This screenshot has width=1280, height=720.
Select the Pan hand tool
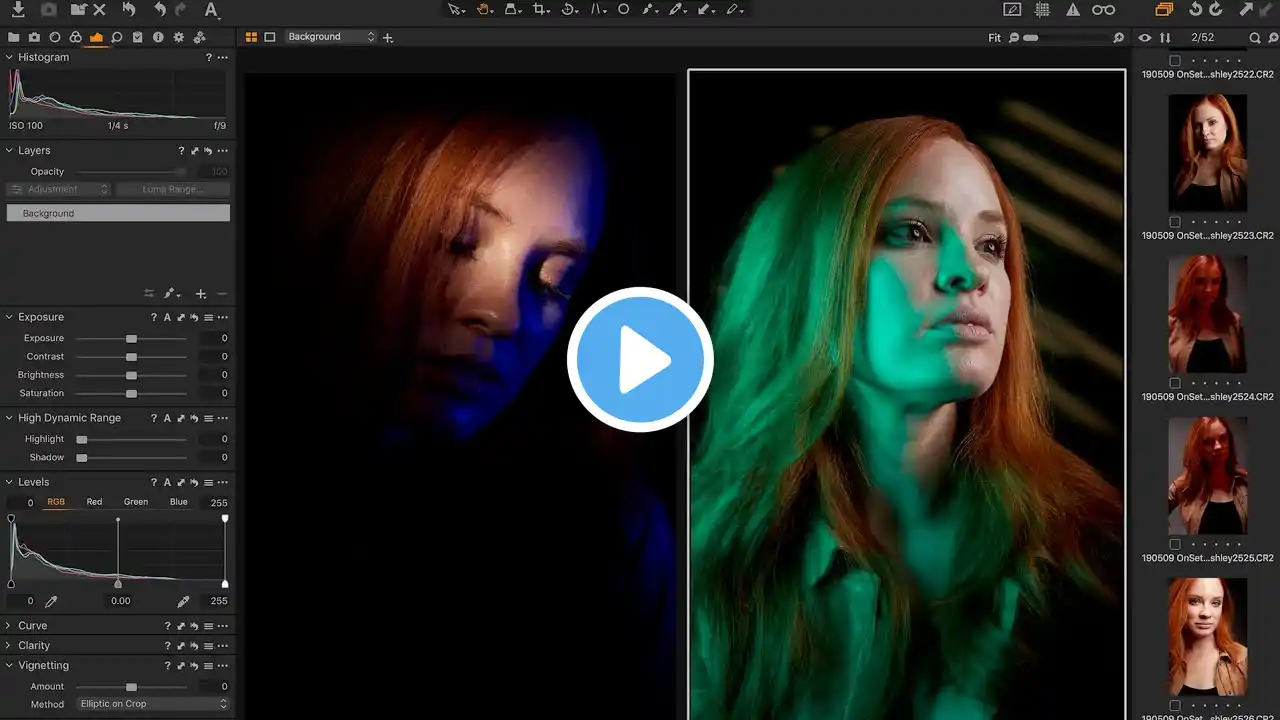point(484,10)
